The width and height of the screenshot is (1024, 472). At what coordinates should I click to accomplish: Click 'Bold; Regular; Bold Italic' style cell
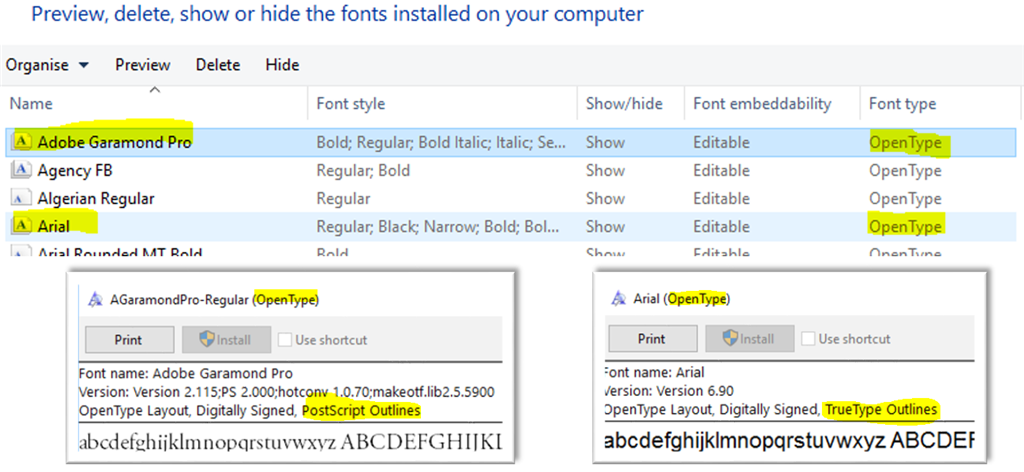pos(441,142)
